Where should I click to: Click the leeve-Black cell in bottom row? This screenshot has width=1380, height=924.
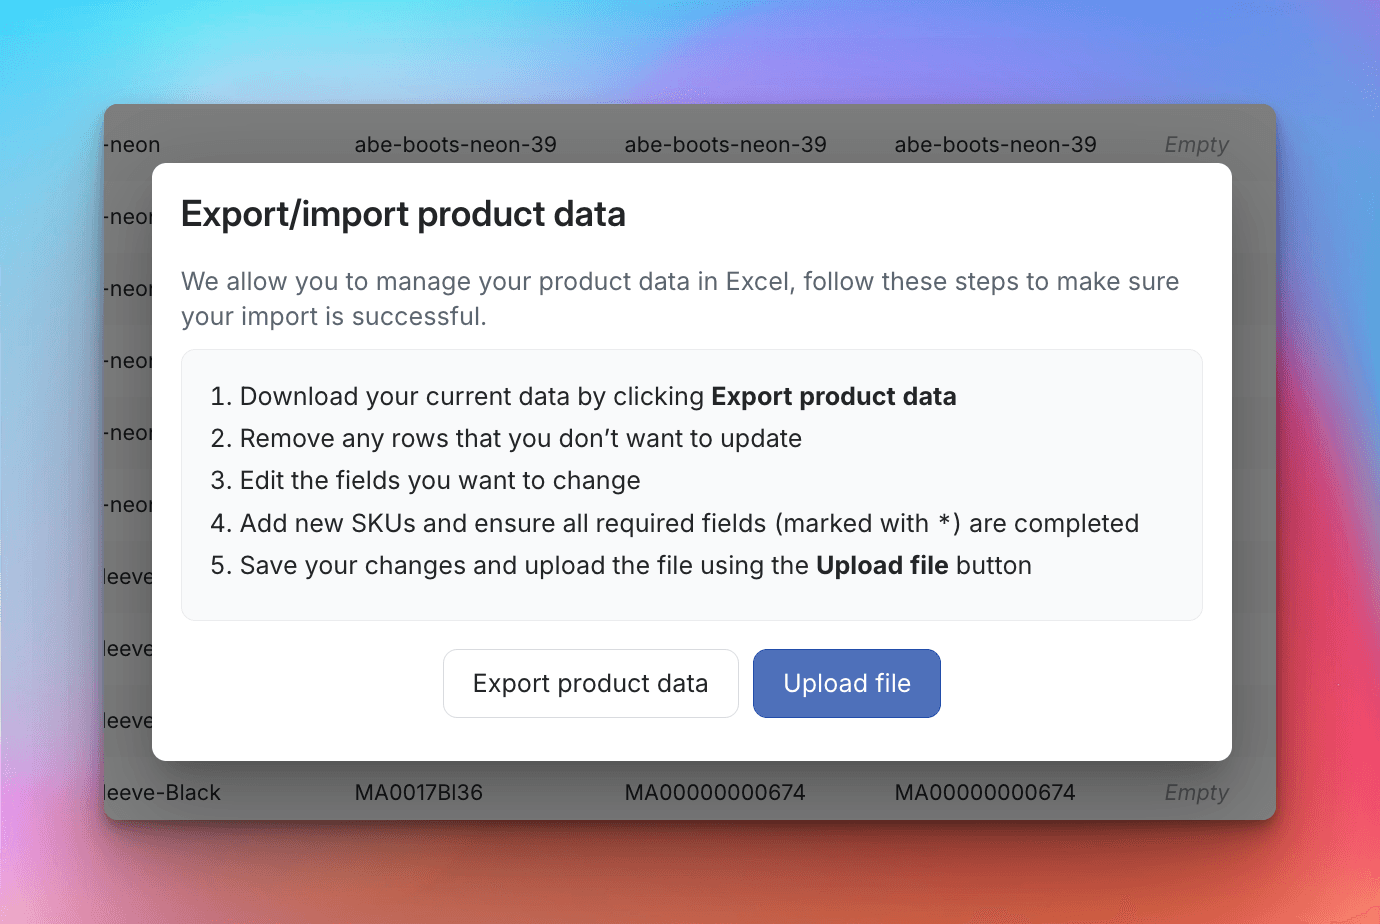(163, 793)
